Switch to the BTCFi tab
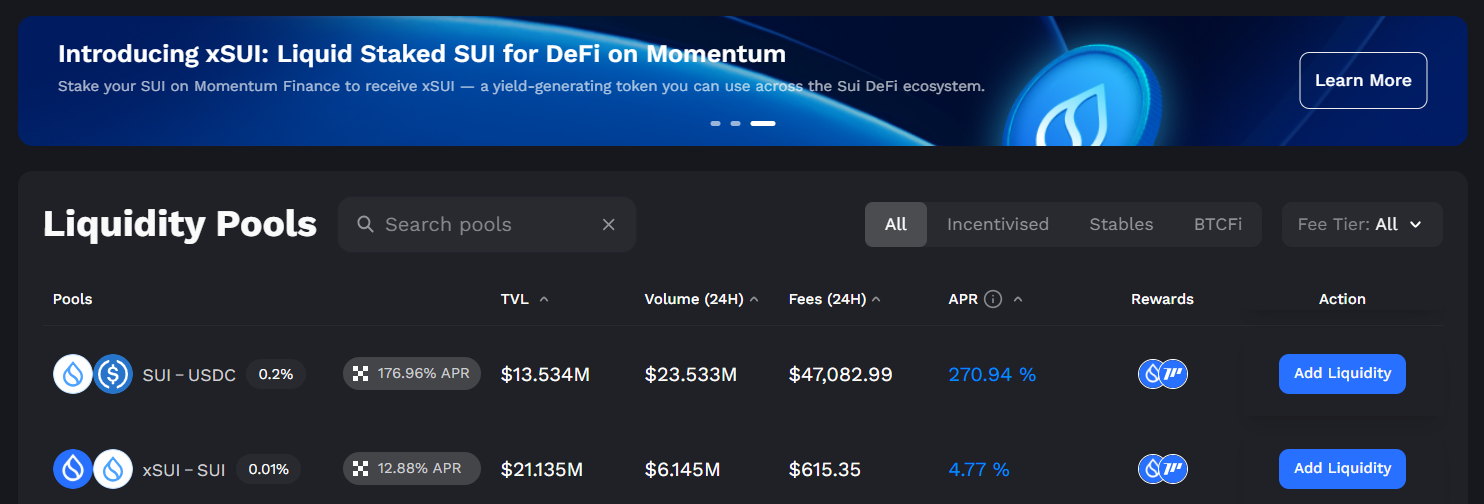 click(1218, 224)
